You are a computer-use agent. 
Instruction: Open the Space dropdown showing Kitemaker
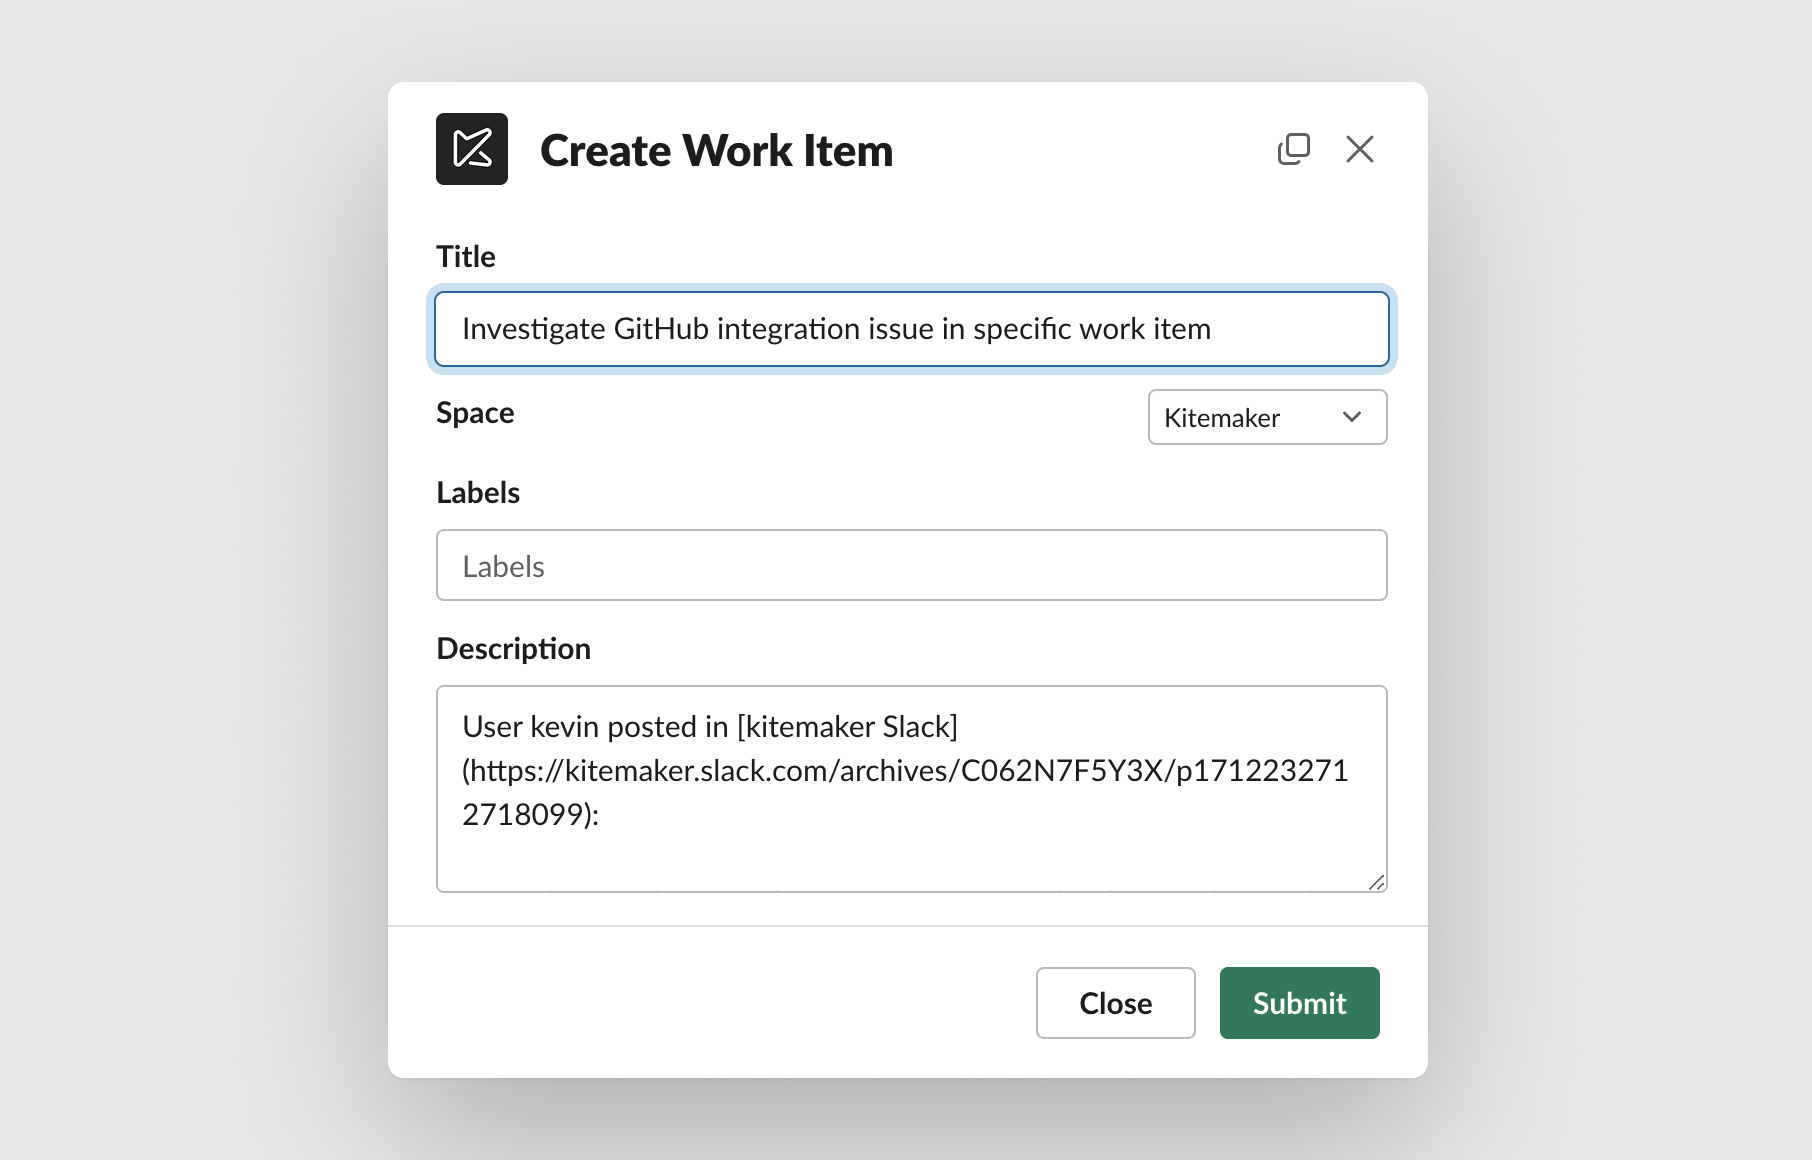click(x=1267, y=417)
